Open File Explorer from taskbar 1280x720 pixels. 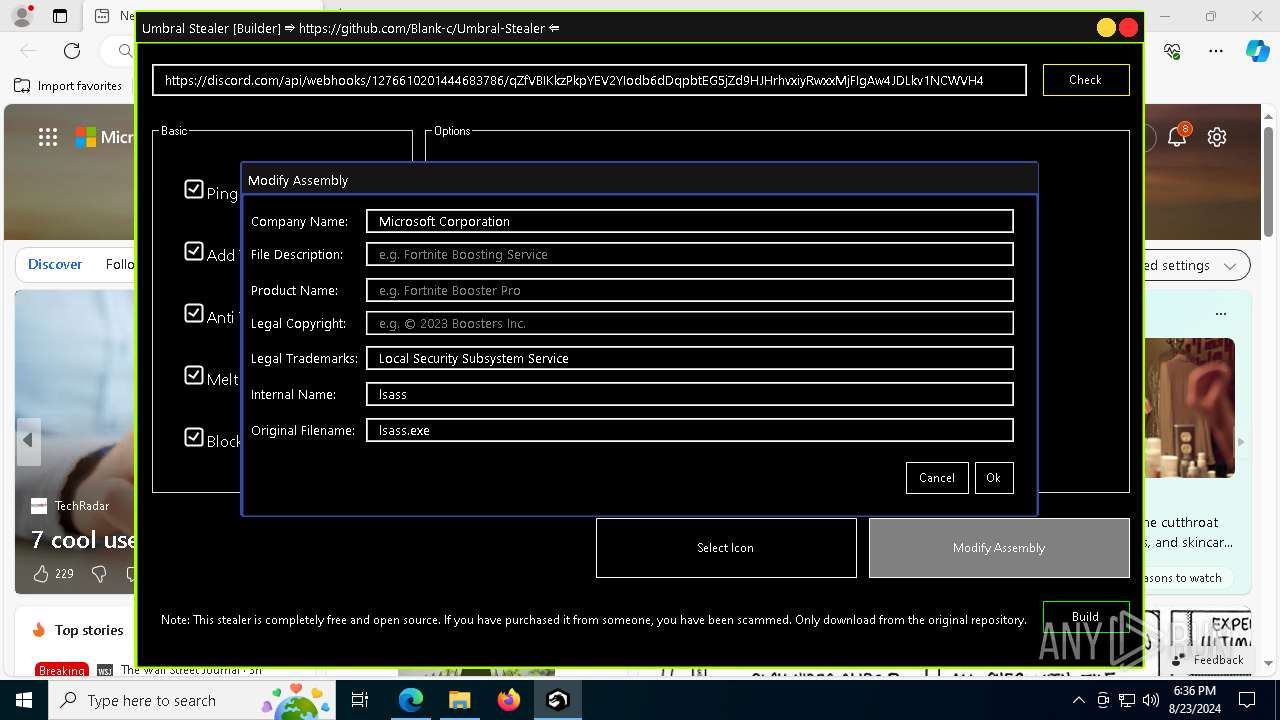[x=459, y=700]
